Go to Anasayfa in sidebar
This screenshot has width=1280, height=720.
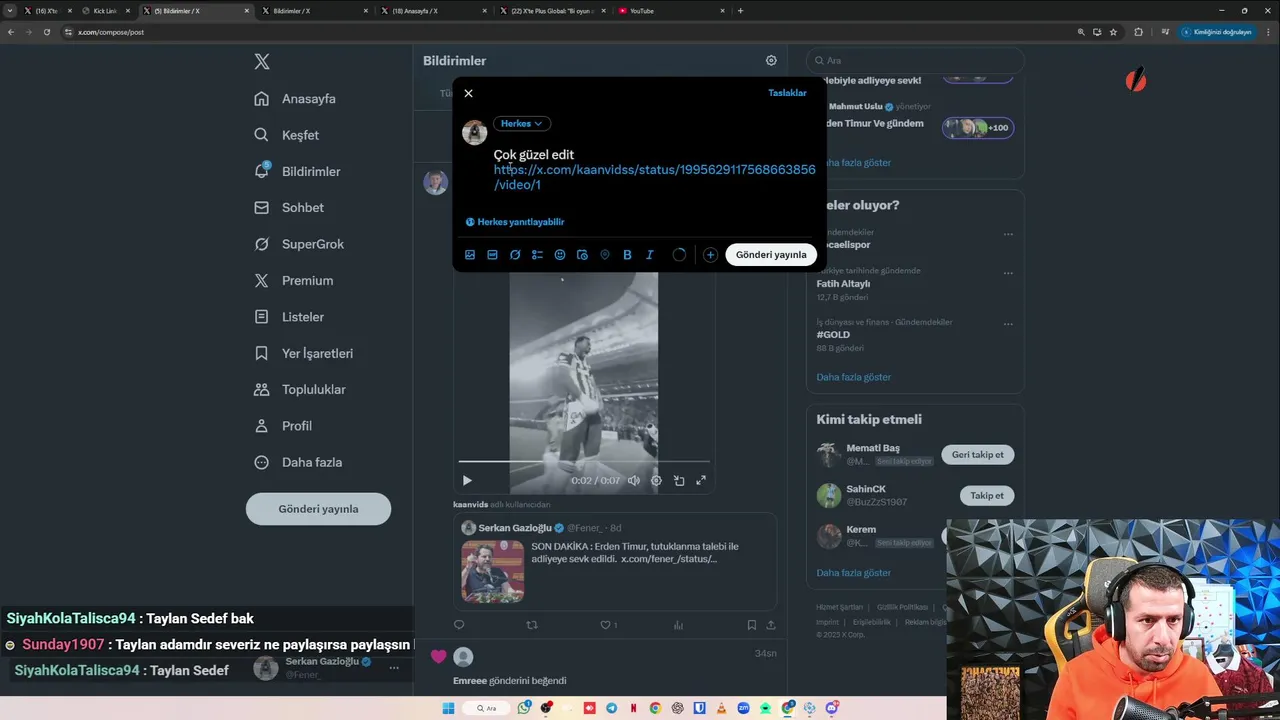pos(295,99)
